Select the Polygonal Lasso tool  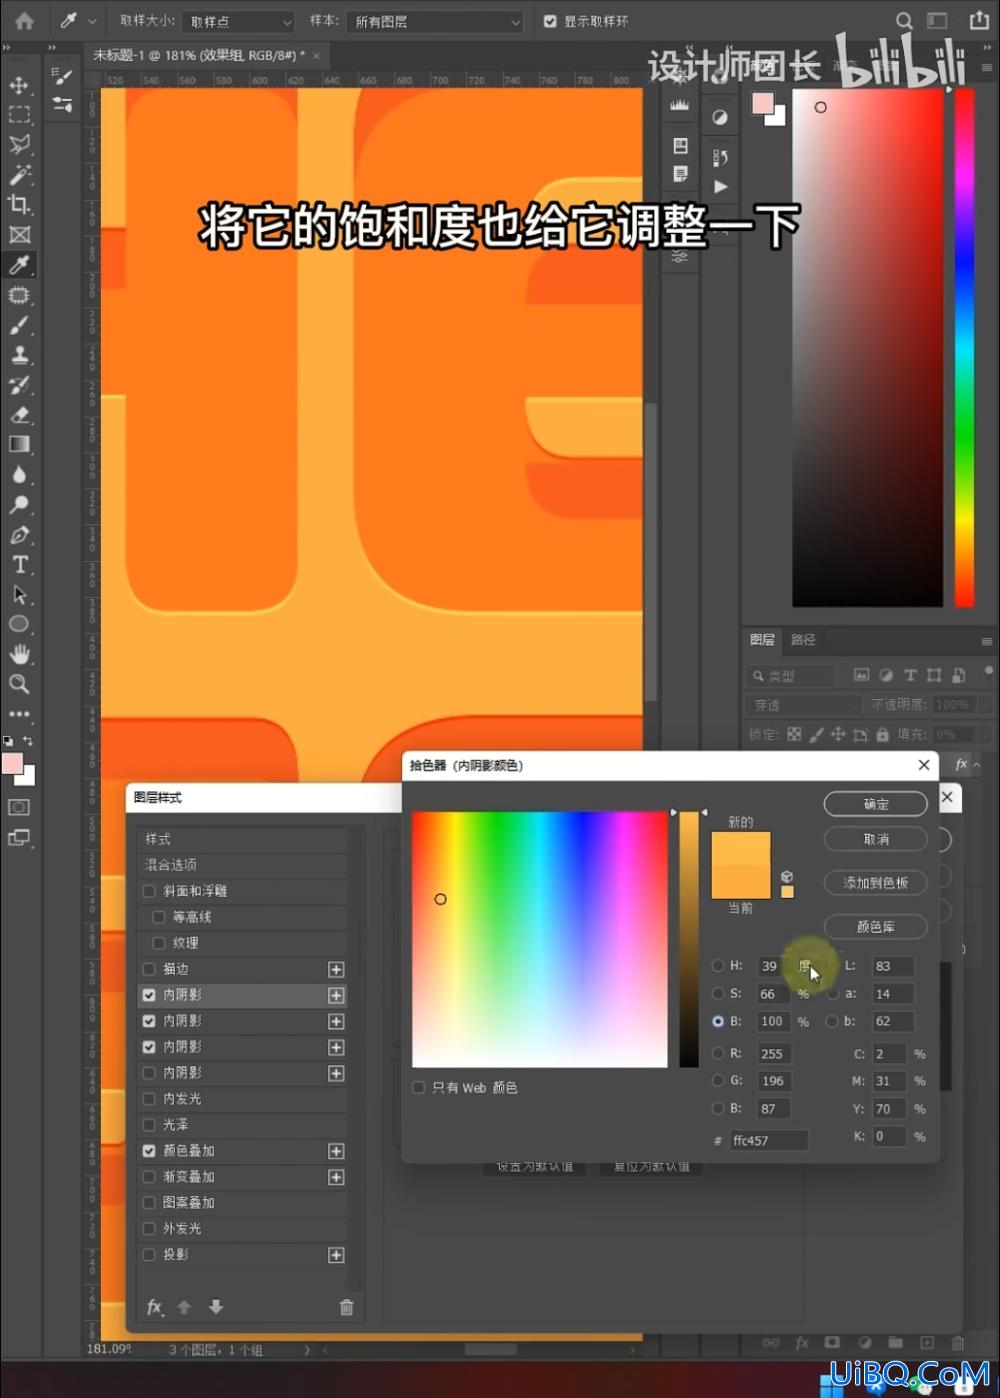click(x=19, y=145)
